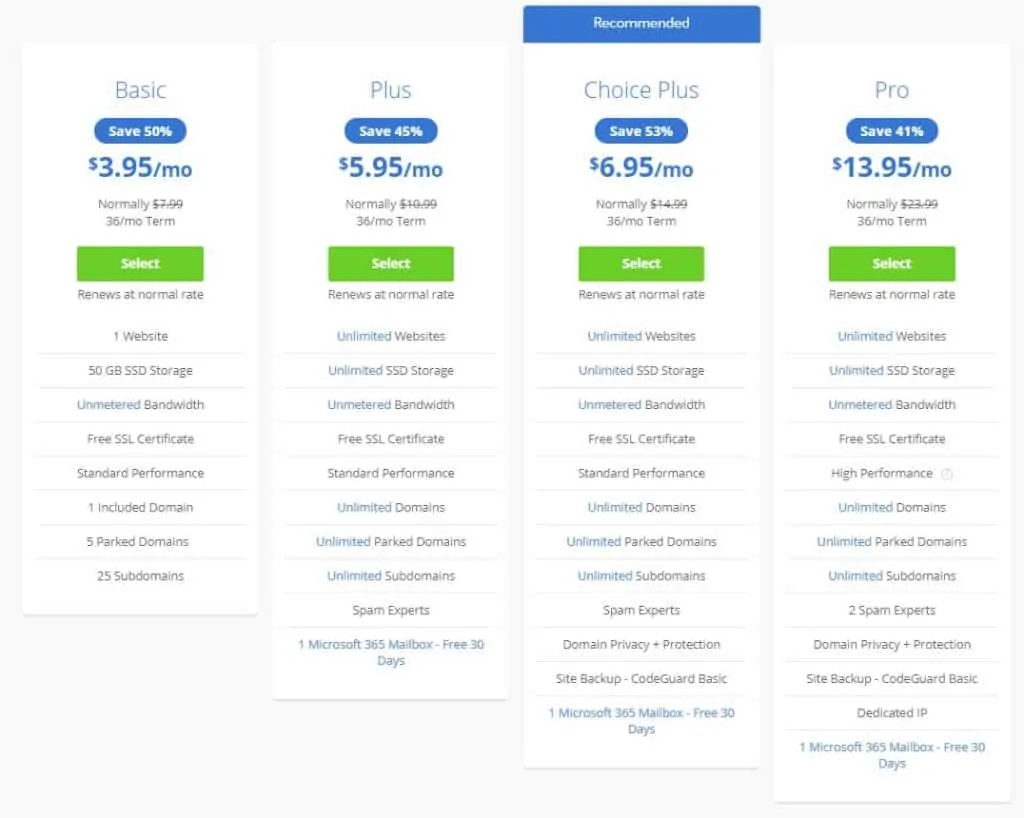Click the help icon next to High Performance

click(947, 473)
